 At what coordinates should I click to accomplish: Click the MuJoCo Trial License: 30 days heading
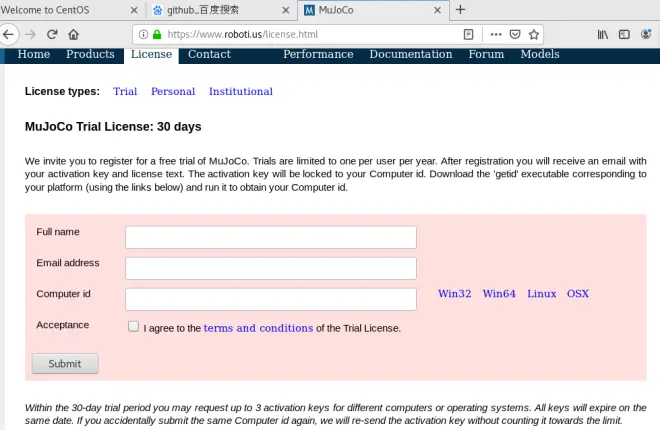point(113,127)
